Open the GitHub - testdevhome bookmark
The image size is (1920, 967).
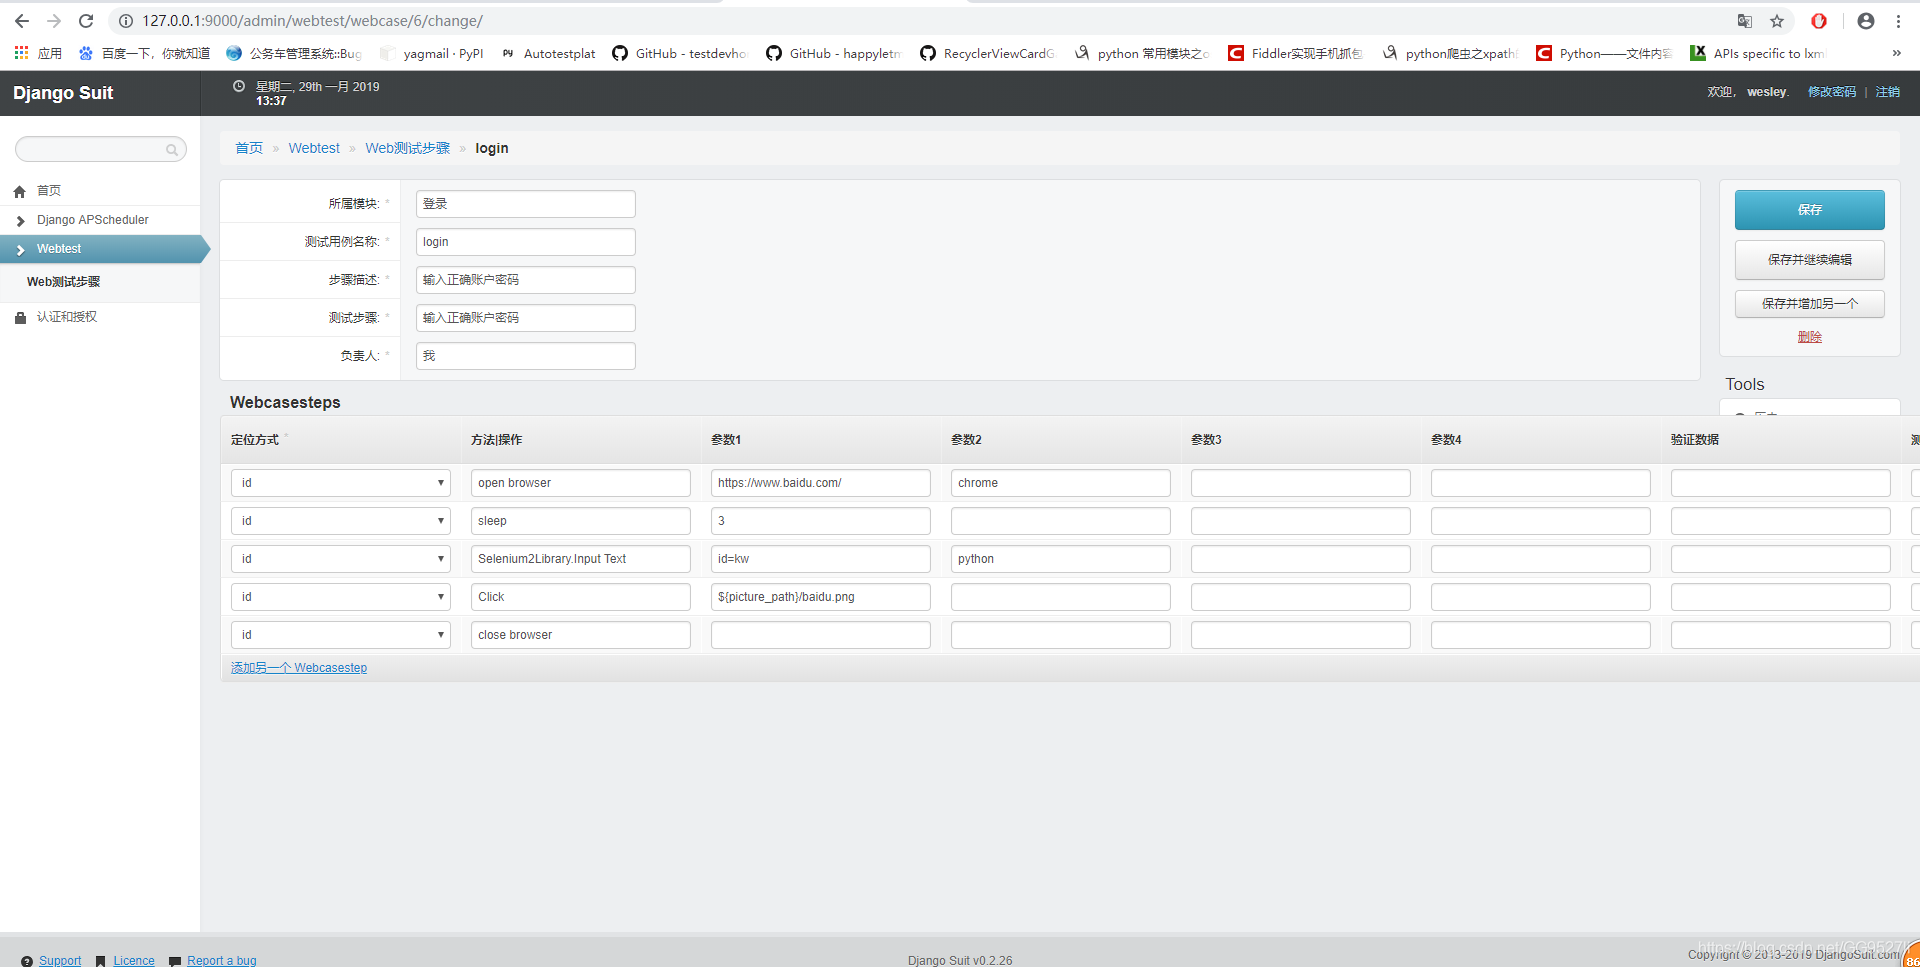(680, 53)
